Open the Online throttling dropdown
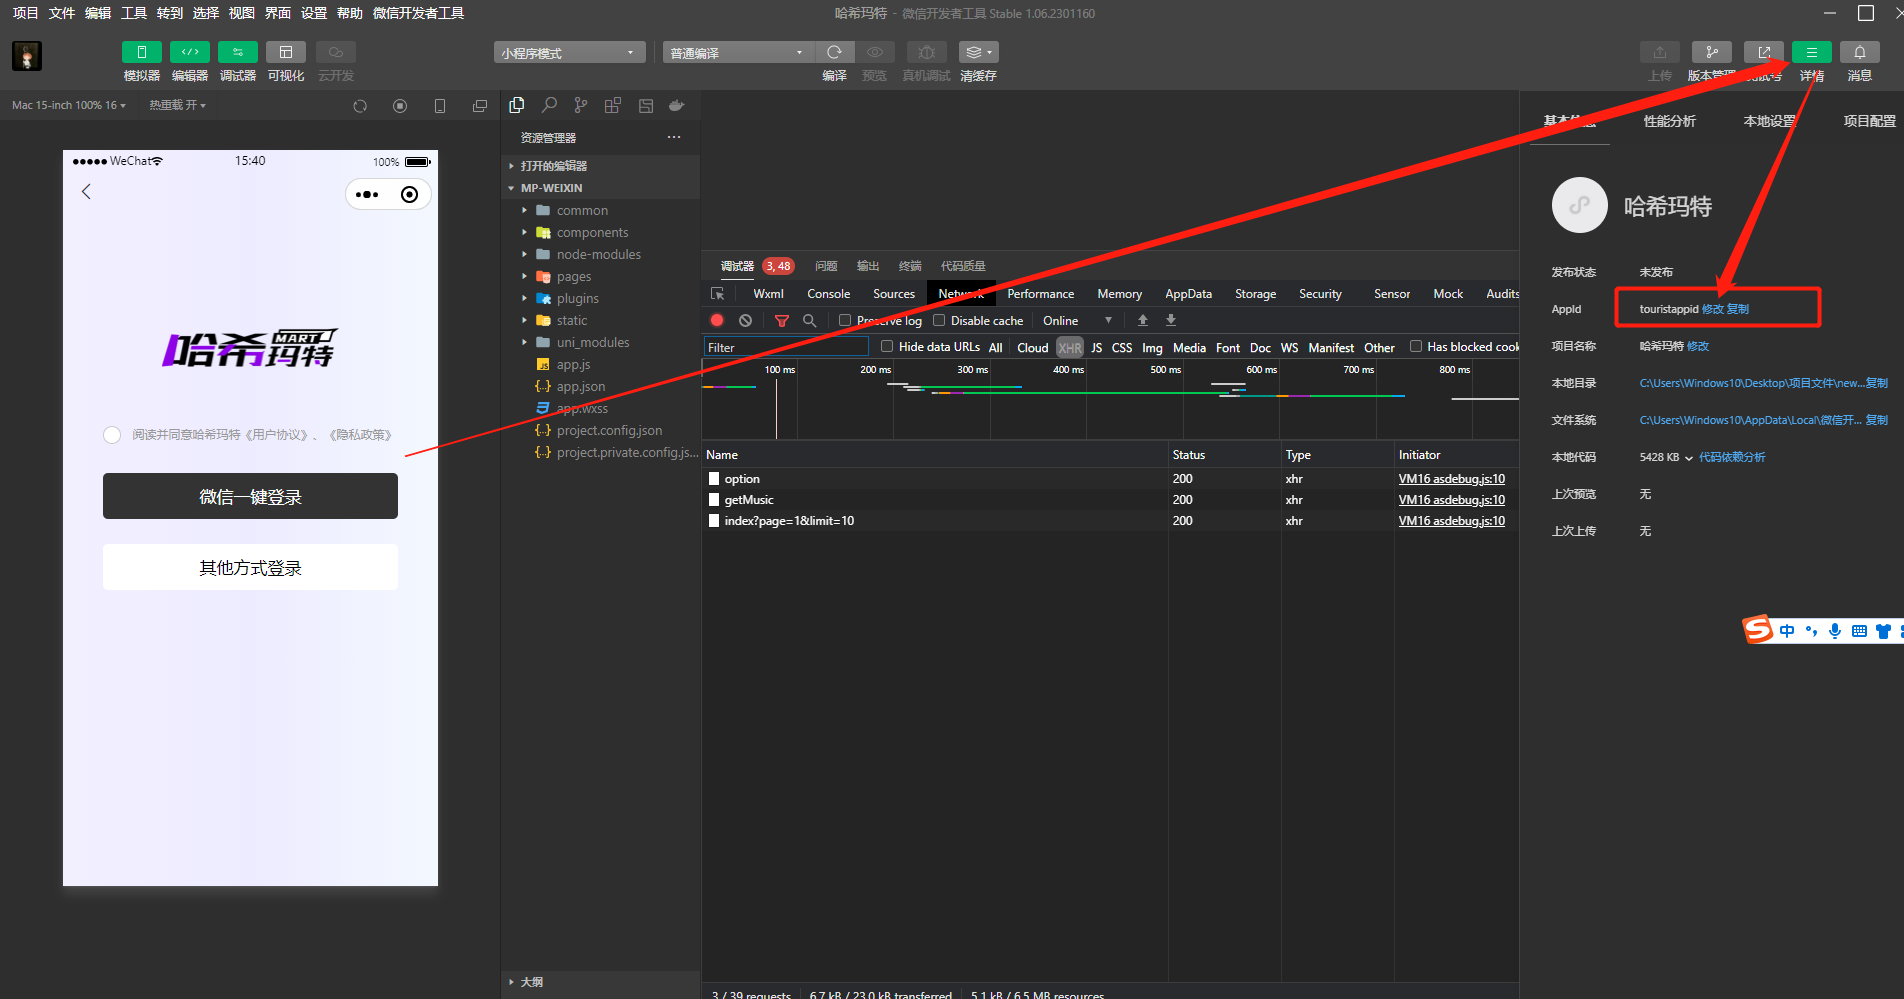1904x999 pixels. pos(1077,320)
